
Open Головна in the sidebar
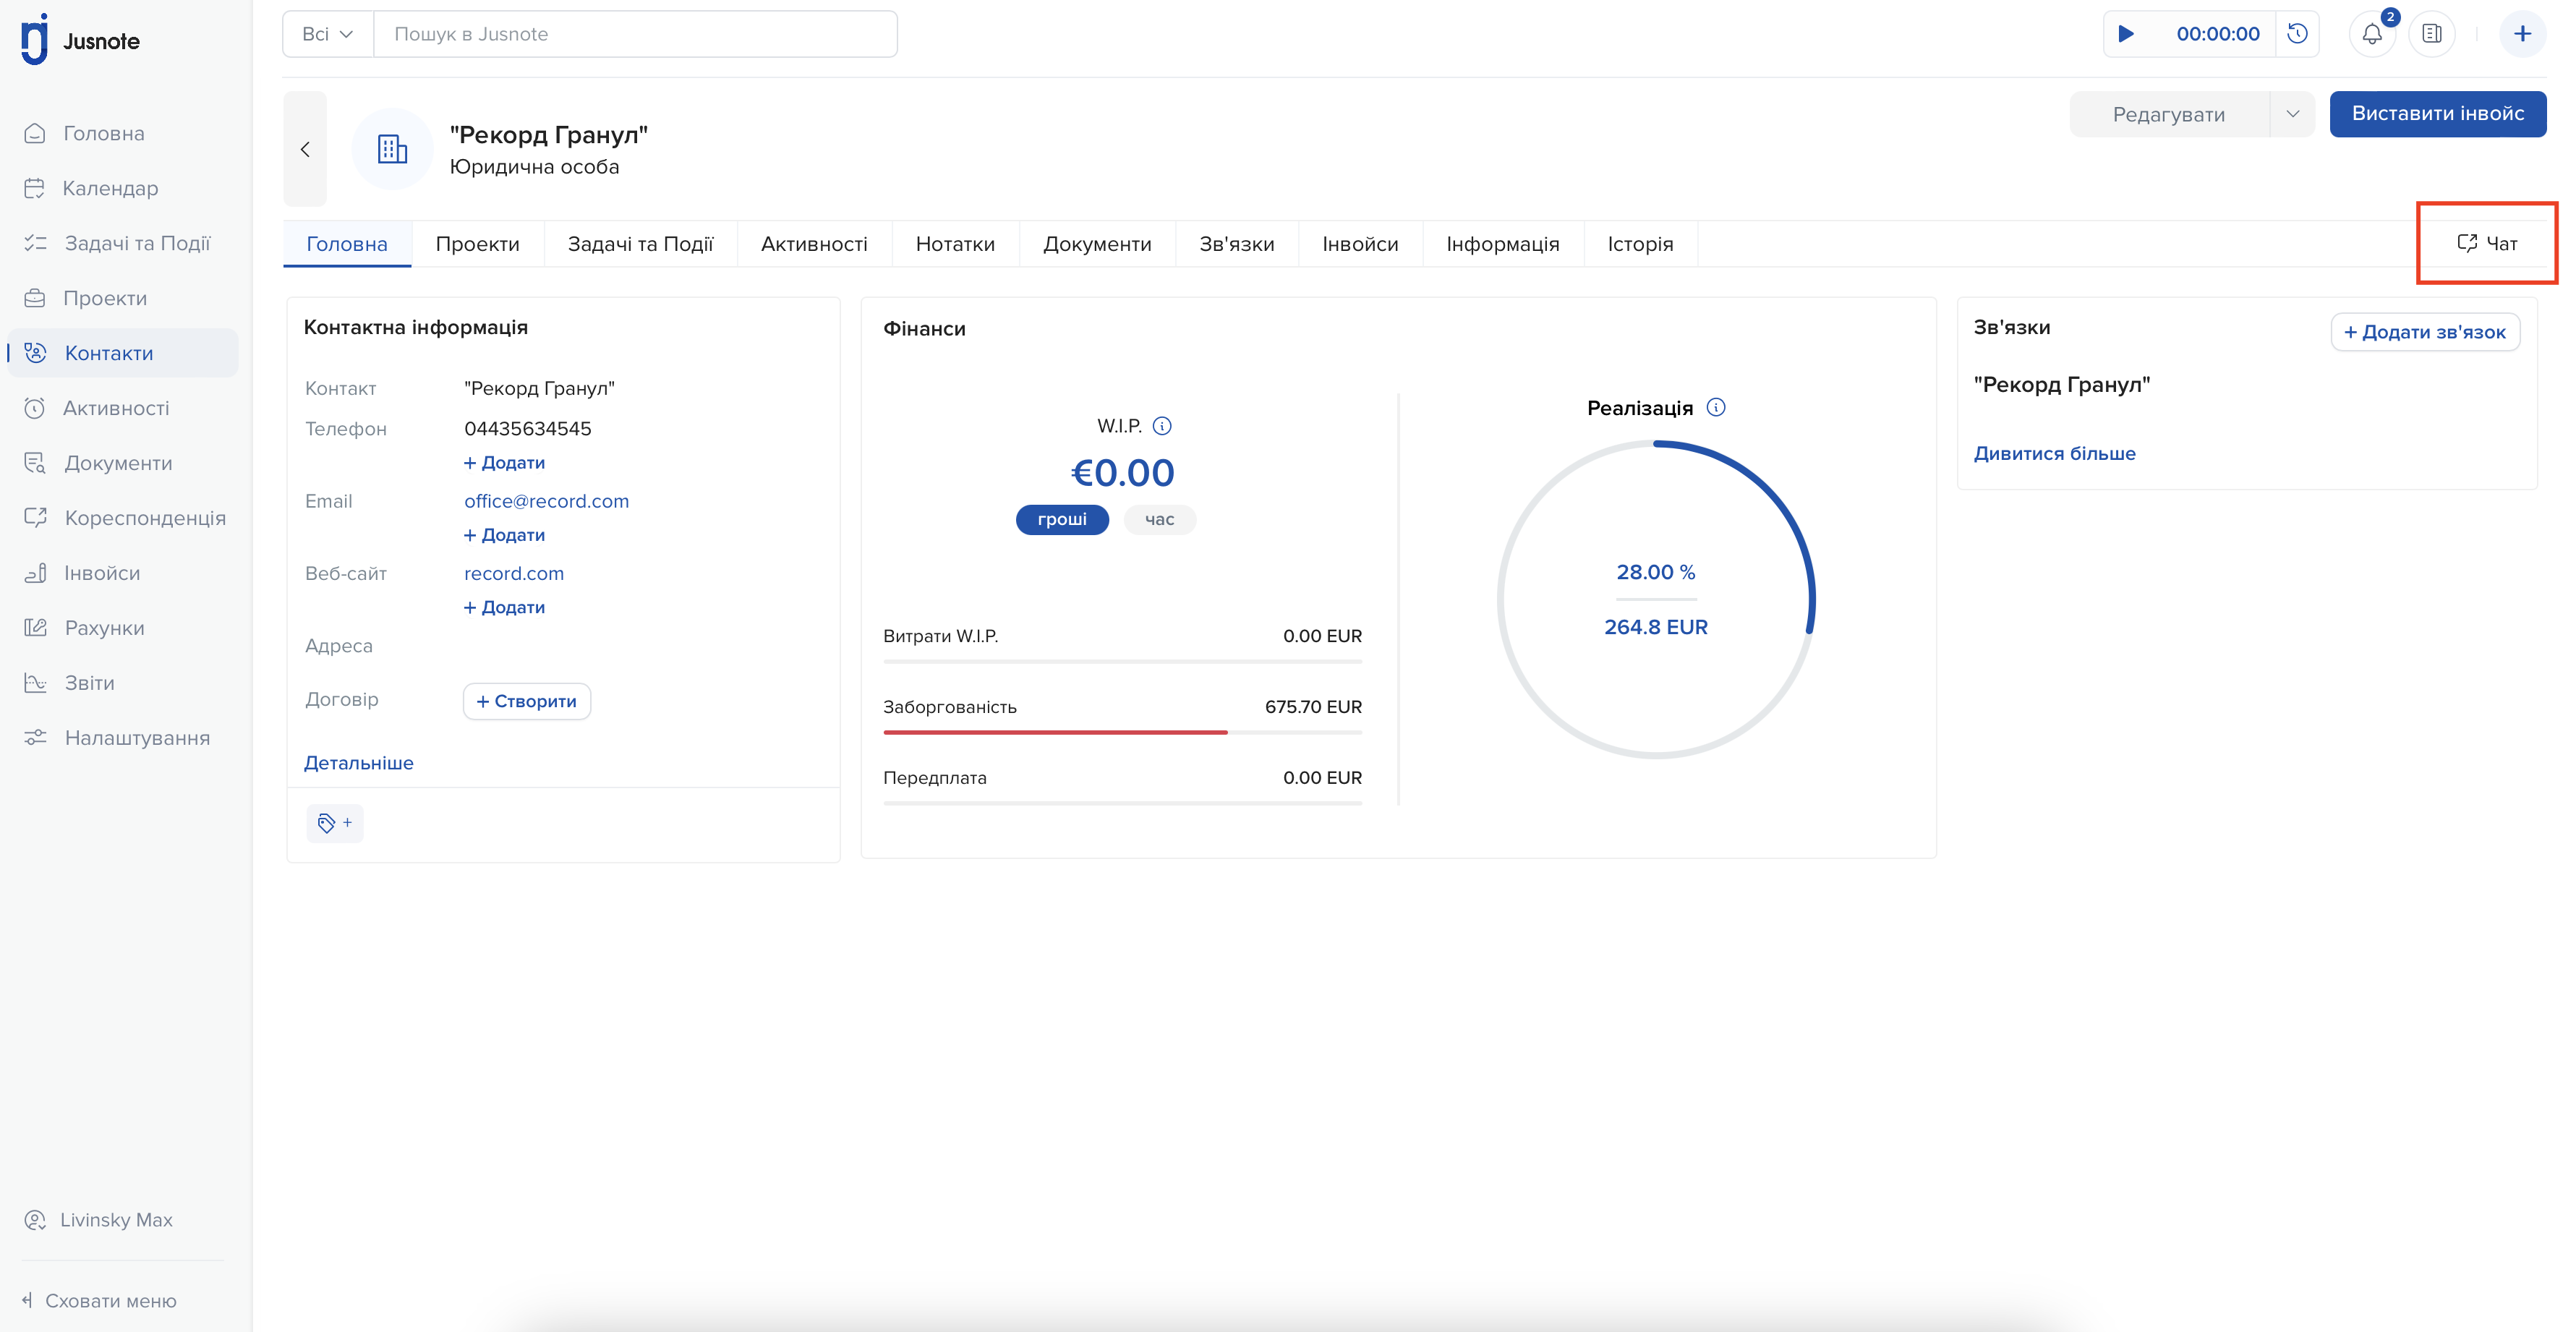click(x=103, y=133)
